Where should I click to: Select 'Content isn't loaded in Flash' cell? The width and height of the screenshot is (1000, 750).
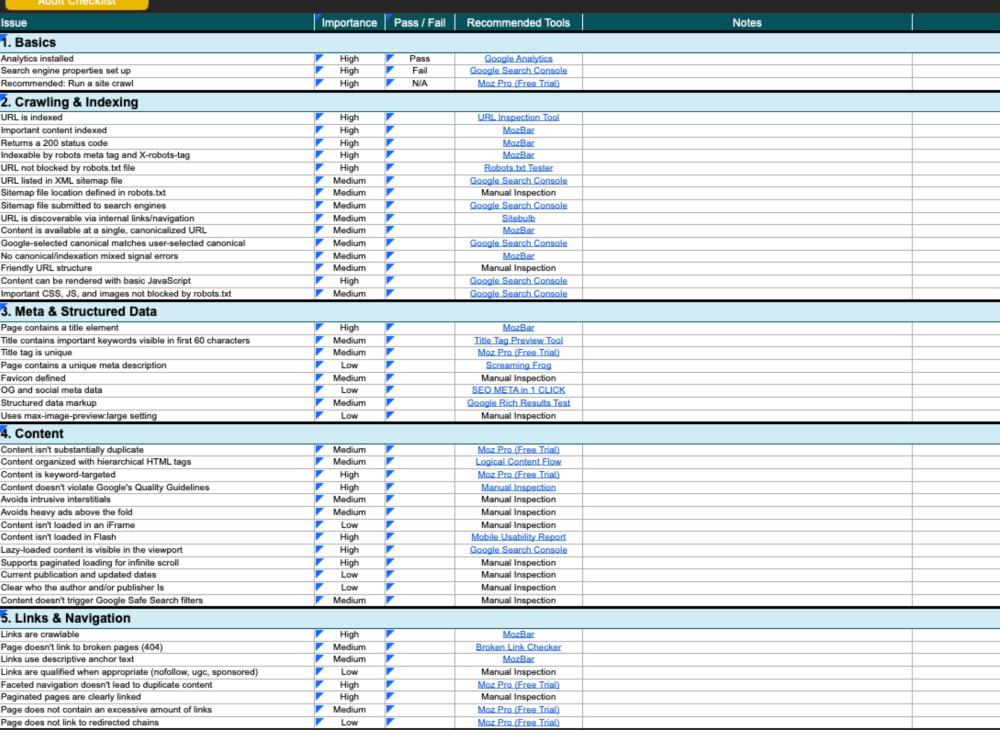pos(157,537)
